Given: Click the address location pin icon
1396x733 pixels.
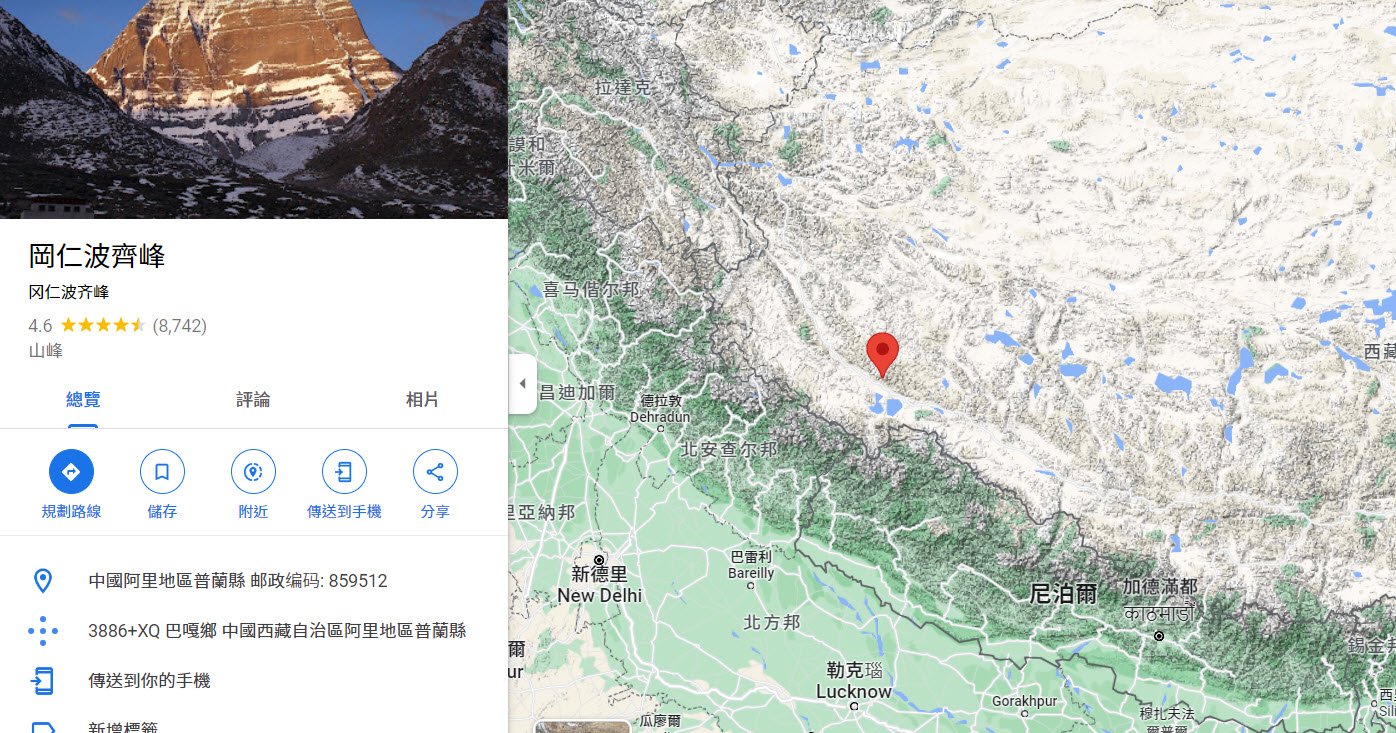Looking at the screenshot, I should (x=42, y=581).
